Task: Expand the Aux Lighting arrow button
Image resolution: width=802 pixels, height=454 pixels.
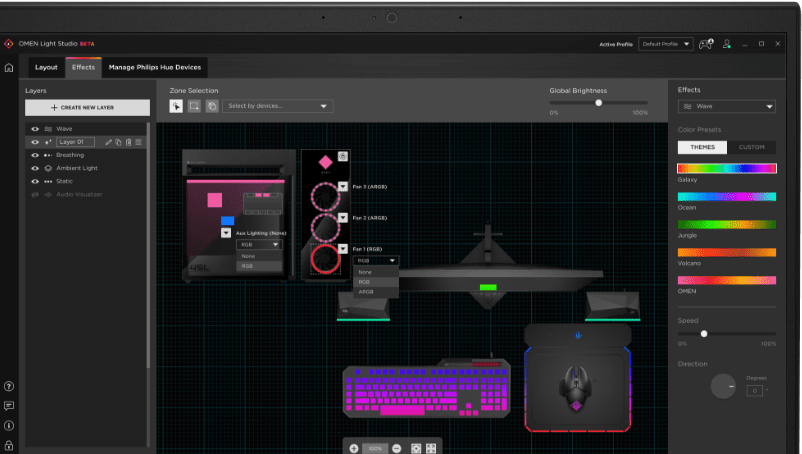Action: point(226,233)
